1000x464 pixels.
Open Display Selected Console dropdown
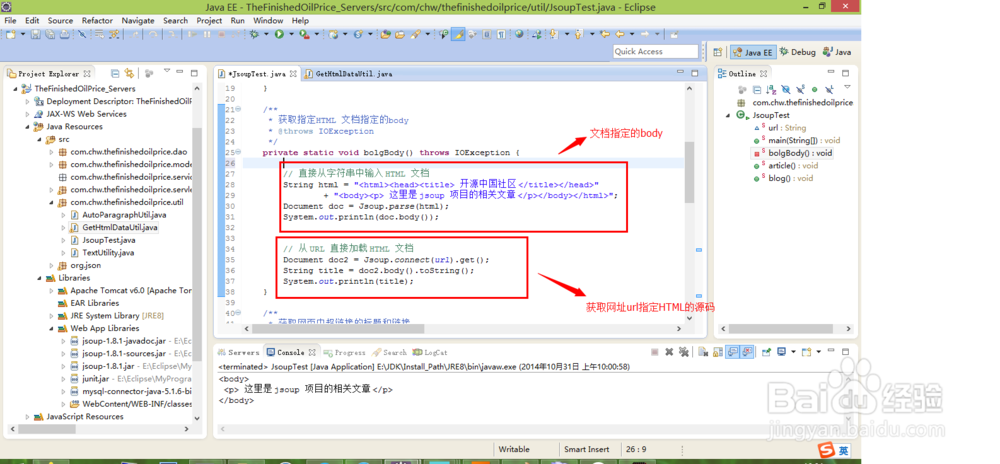pos(793,351)
